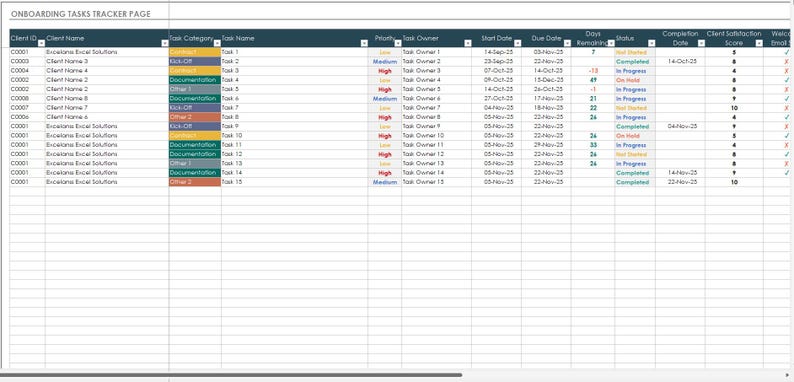Open the Status filter dropdown
794x382 pixels.
[651, 43]
